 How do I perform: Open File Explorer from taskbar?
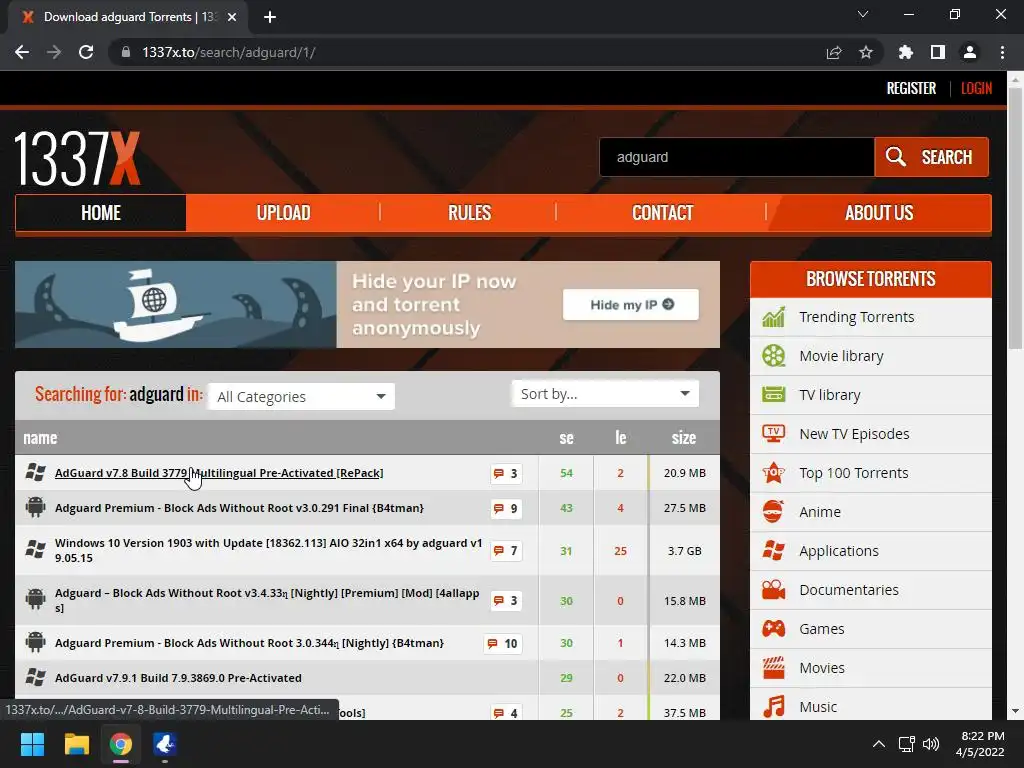coord(76,744)
